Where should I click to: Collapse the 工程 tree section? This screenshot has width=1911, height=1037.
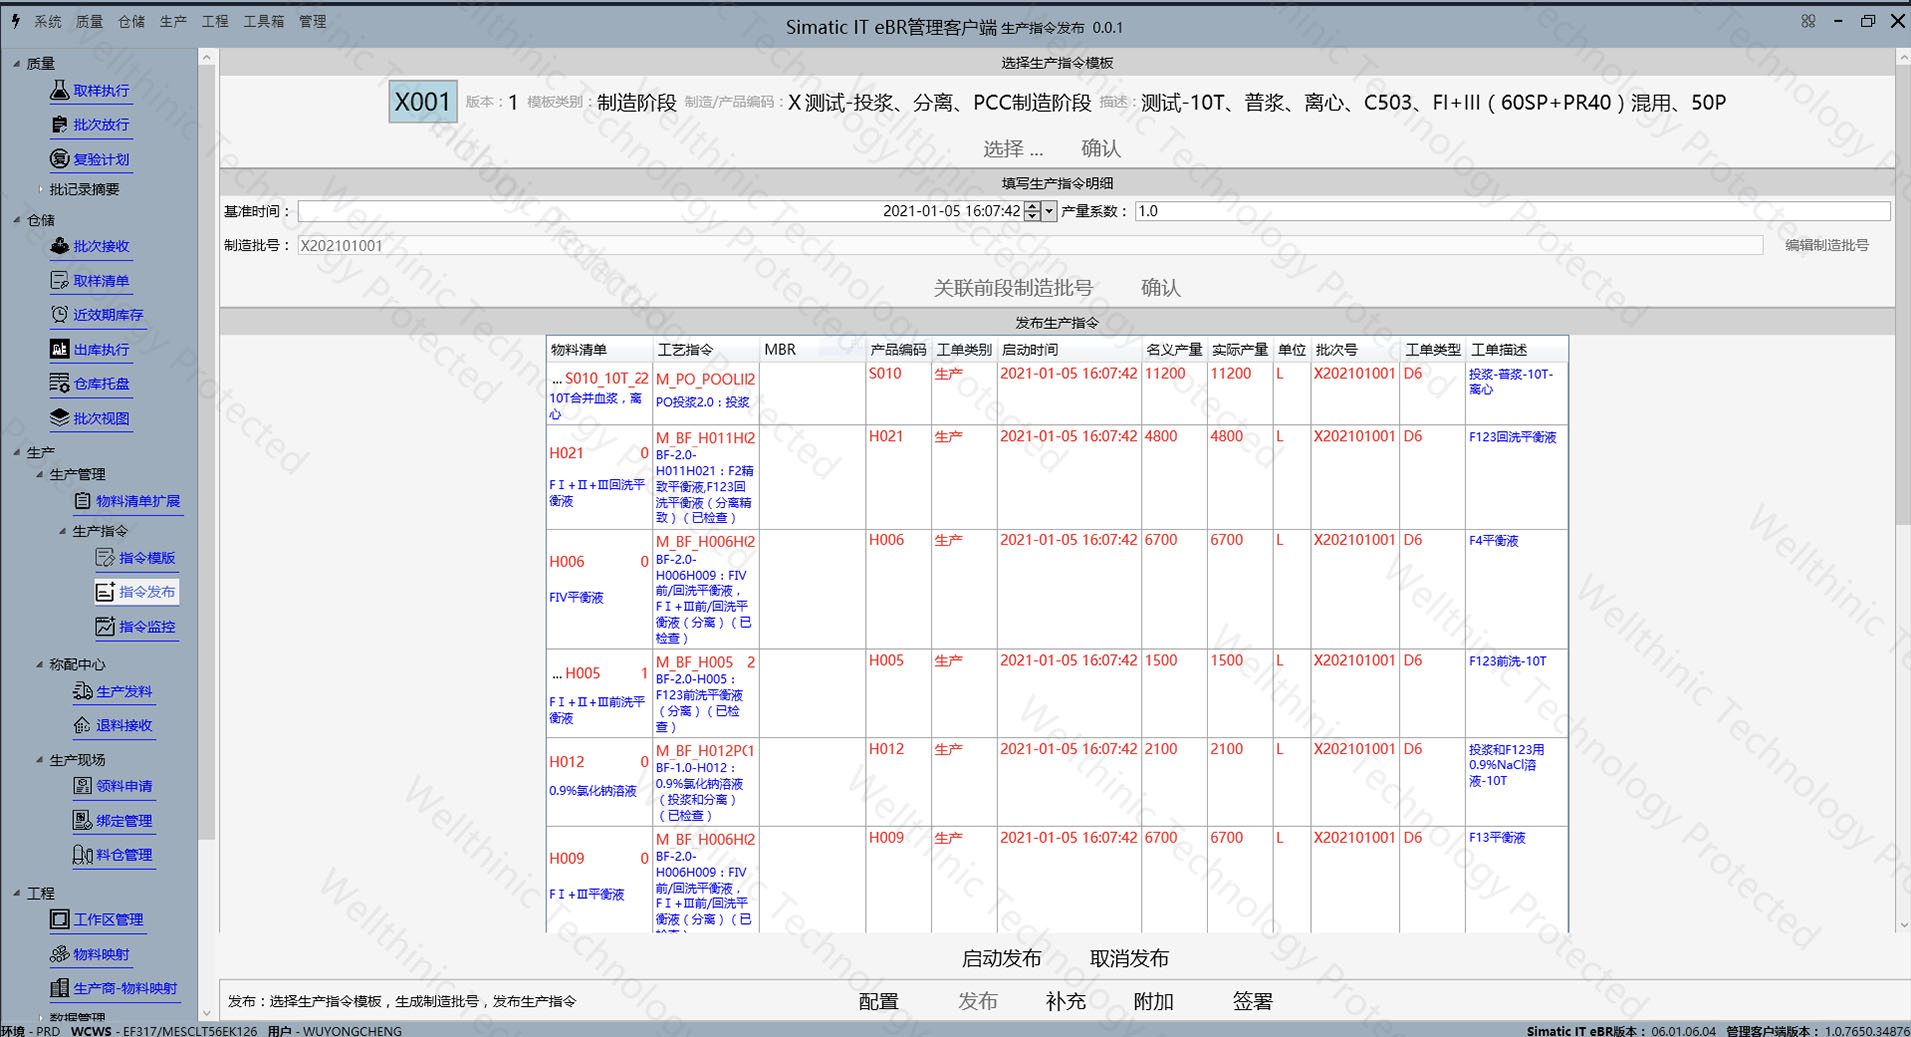[16, 893]
